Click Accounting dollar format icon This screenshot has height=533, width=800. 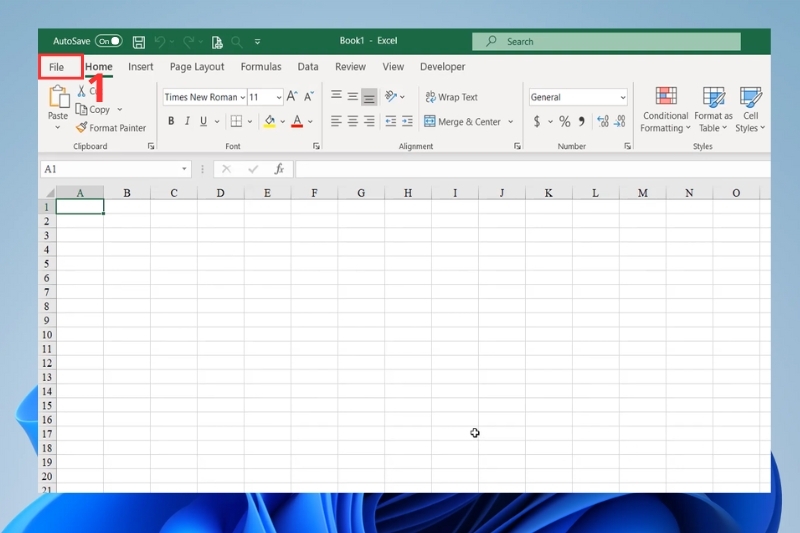tap(537, 121)
